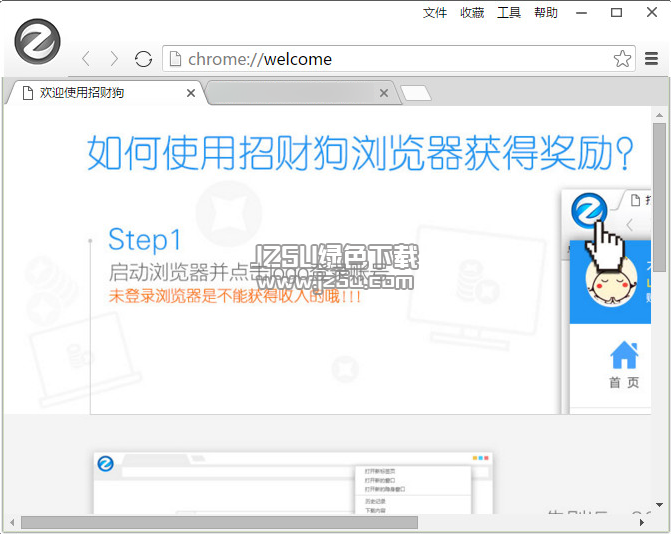Click the vertical scrollbar up arrow
671x534 pixels.
[x=659, y=115]
